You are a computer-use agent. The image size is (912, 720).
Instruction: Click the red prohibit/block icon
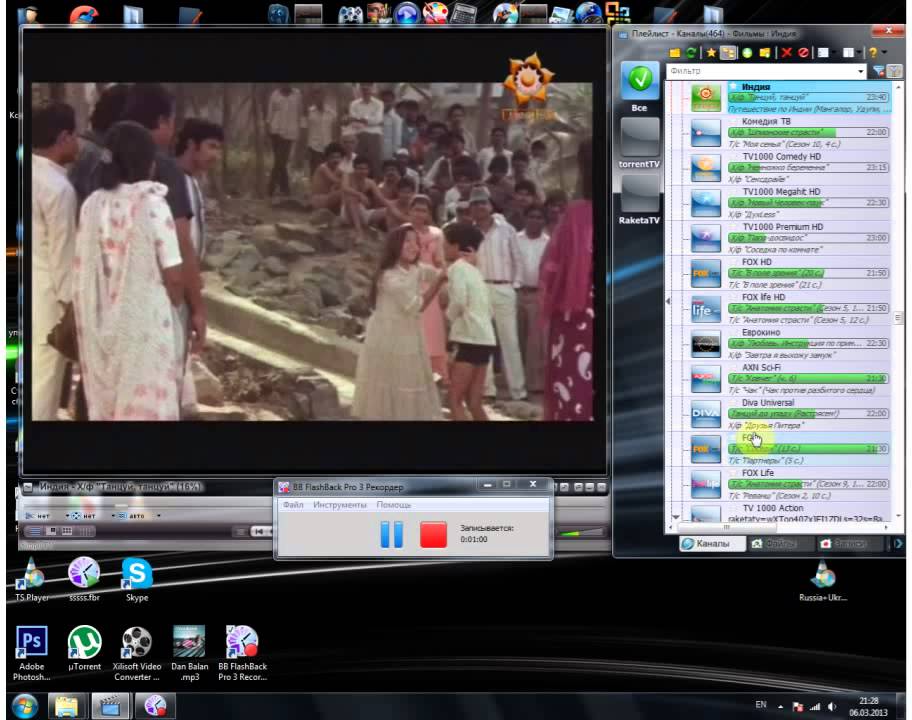point(803,53)
